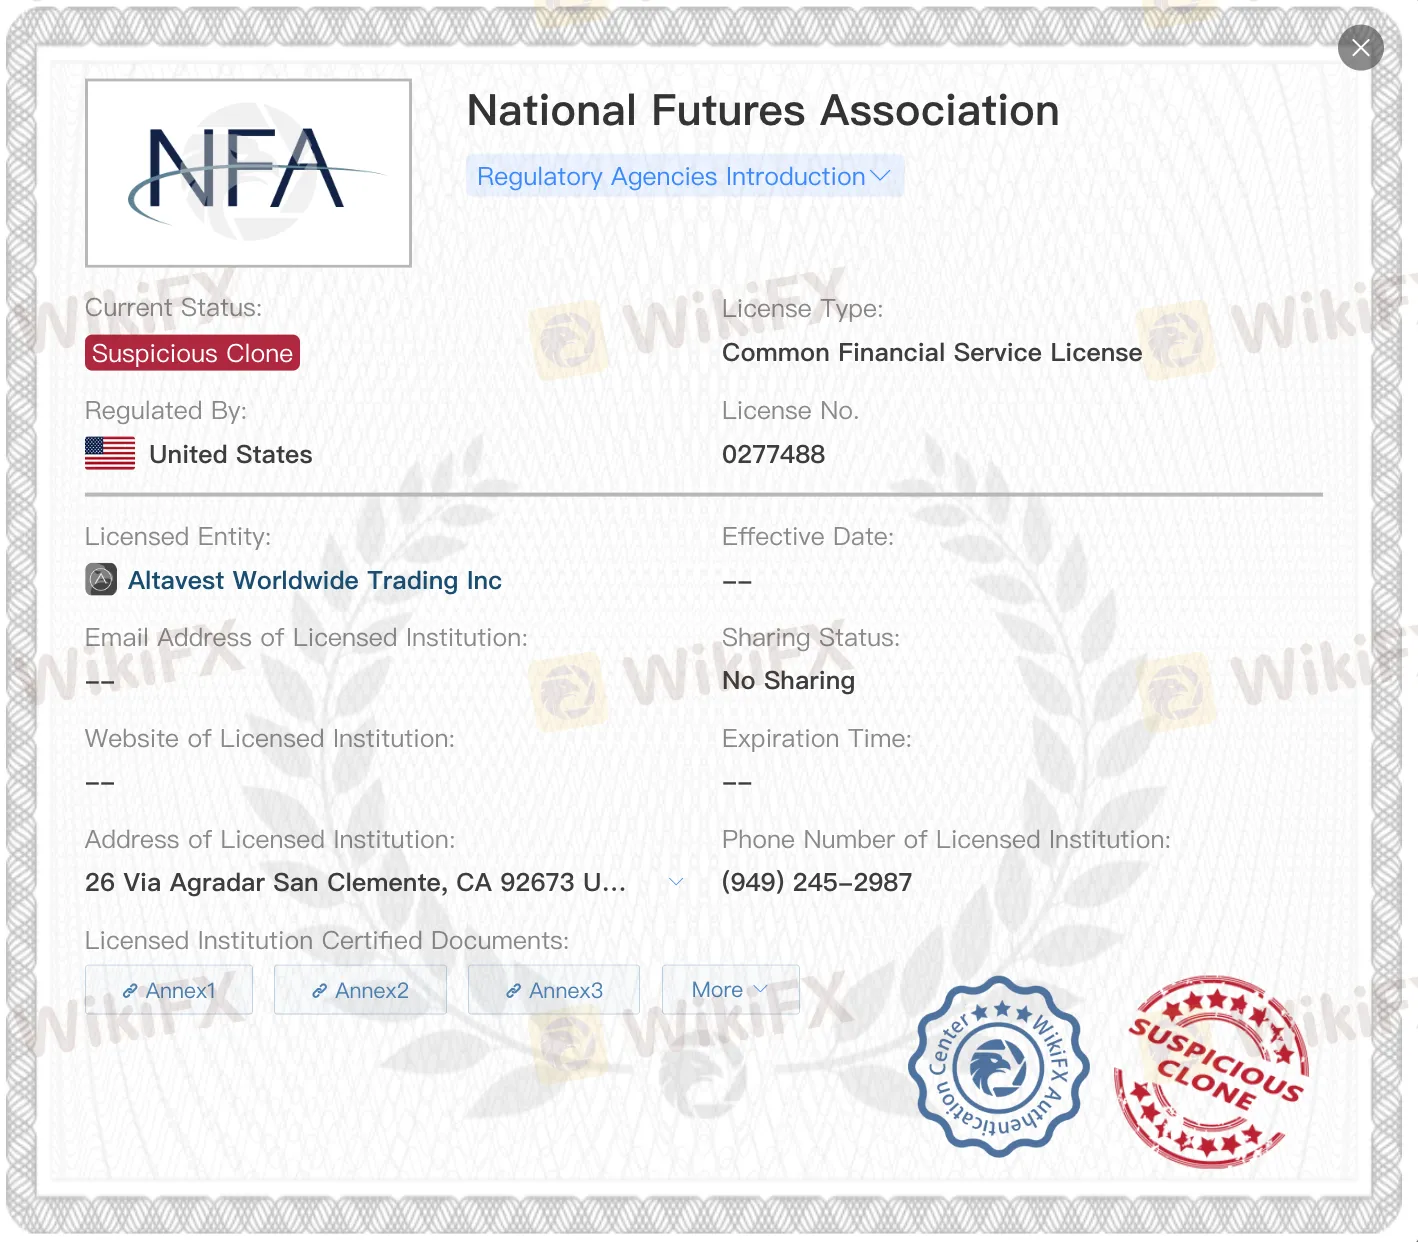Click the Altavest broker avatar icon
The width and height of the screenshot is (1418, 1242).
coord(100,580)
